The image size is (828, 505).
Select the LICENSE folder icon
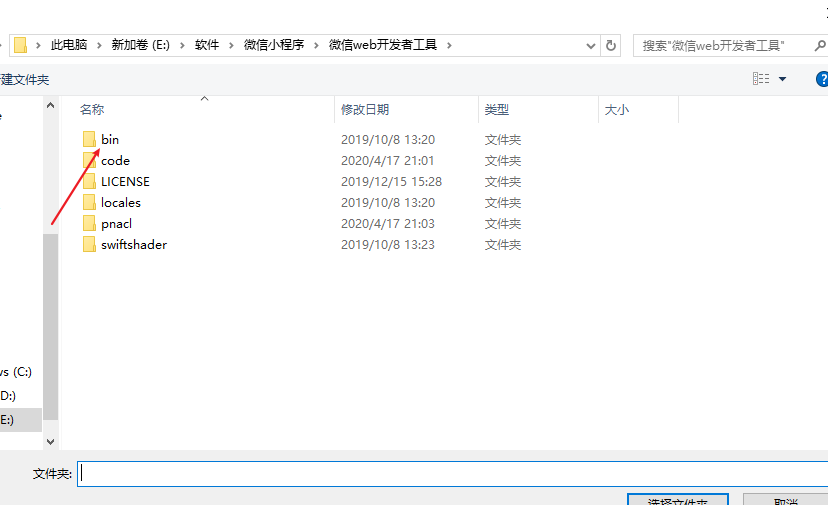pyautogui.click(x=89, y=182)
